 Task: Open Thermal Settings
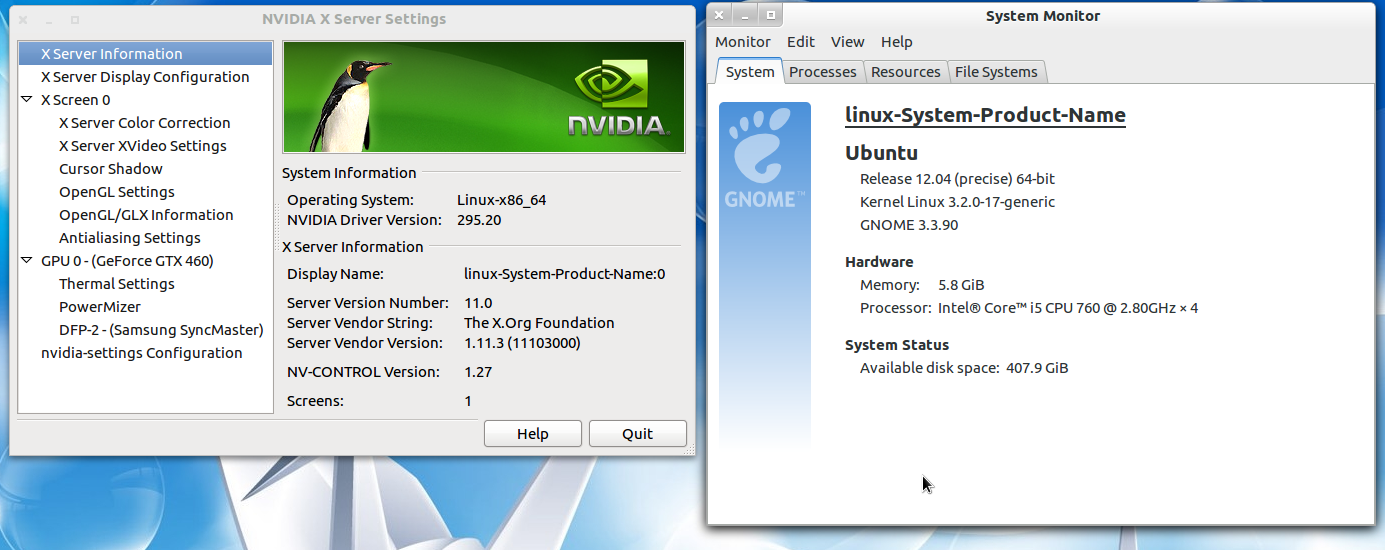pos(117,284)
